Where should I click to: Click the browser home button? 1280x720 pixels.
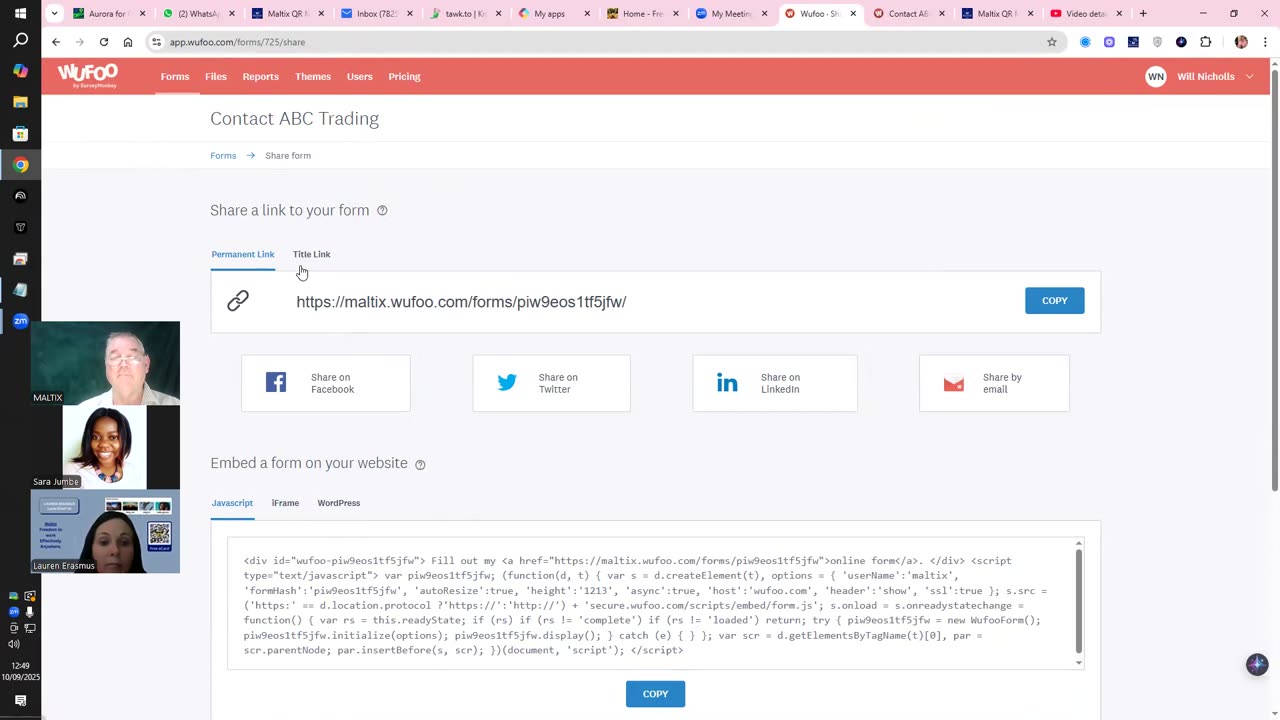coord(128,42)
